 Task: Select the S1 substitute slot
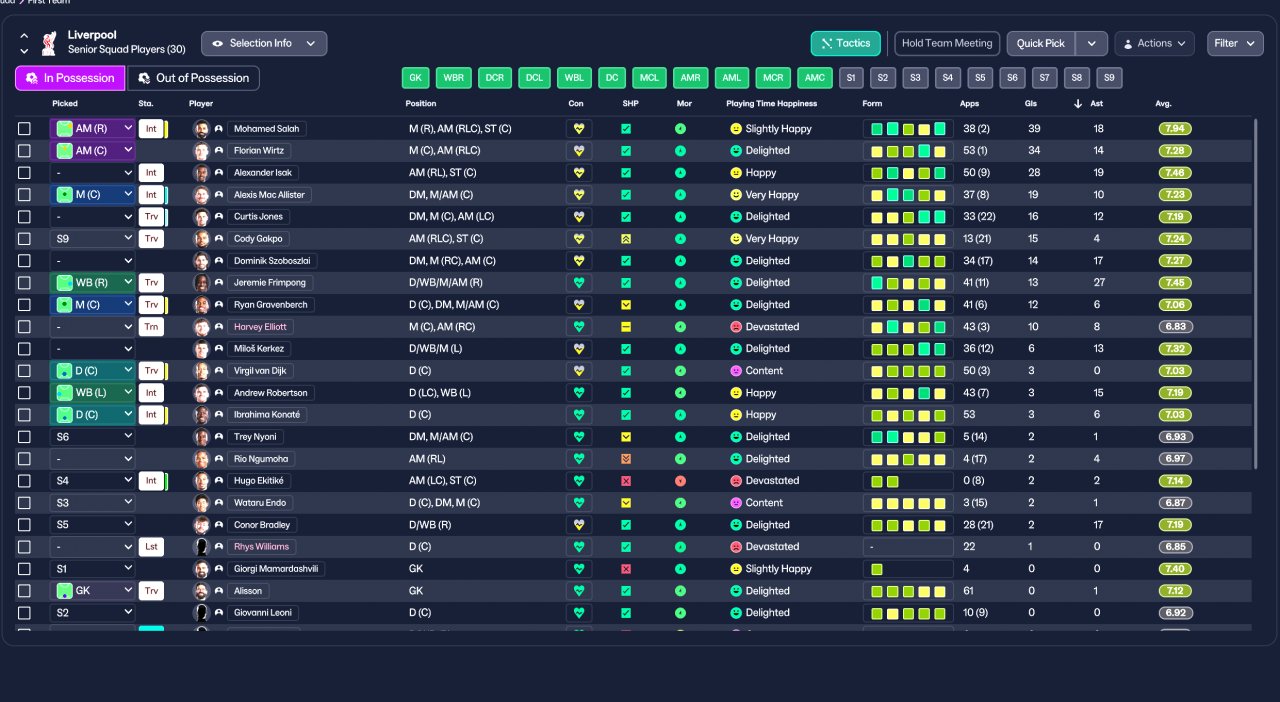[x=851, y=78]
